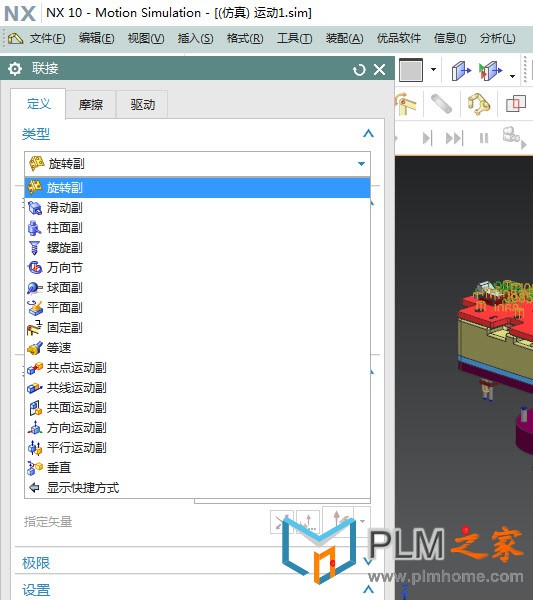The height and width of the screenshot is (600, 533).
Task: Select 平面副 joint type
Action: tap(197, 307)
